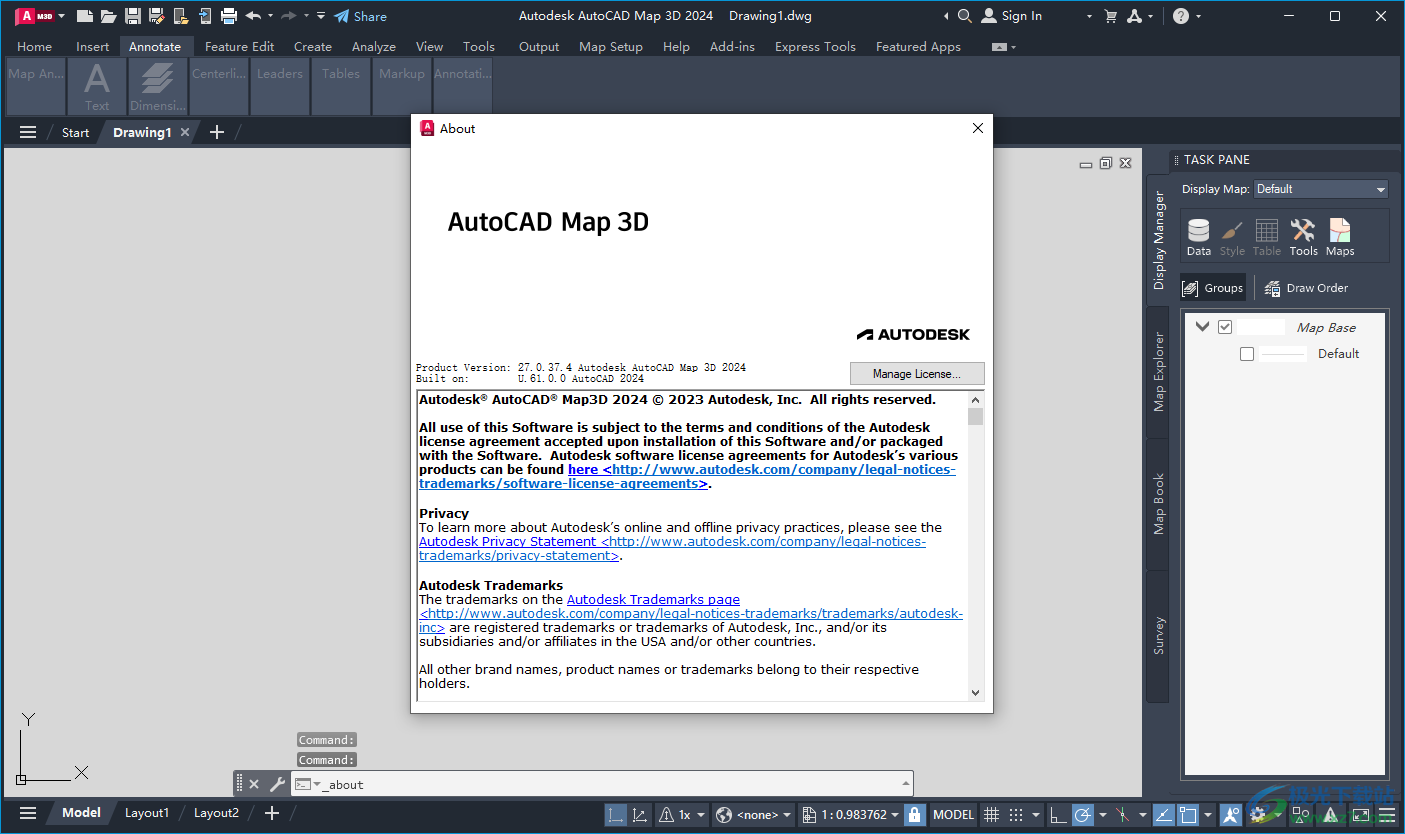This screenshot has width=1405, height=834.
Task: Open the 1:0.983762 scale dropdown
Action: [850, 814]
